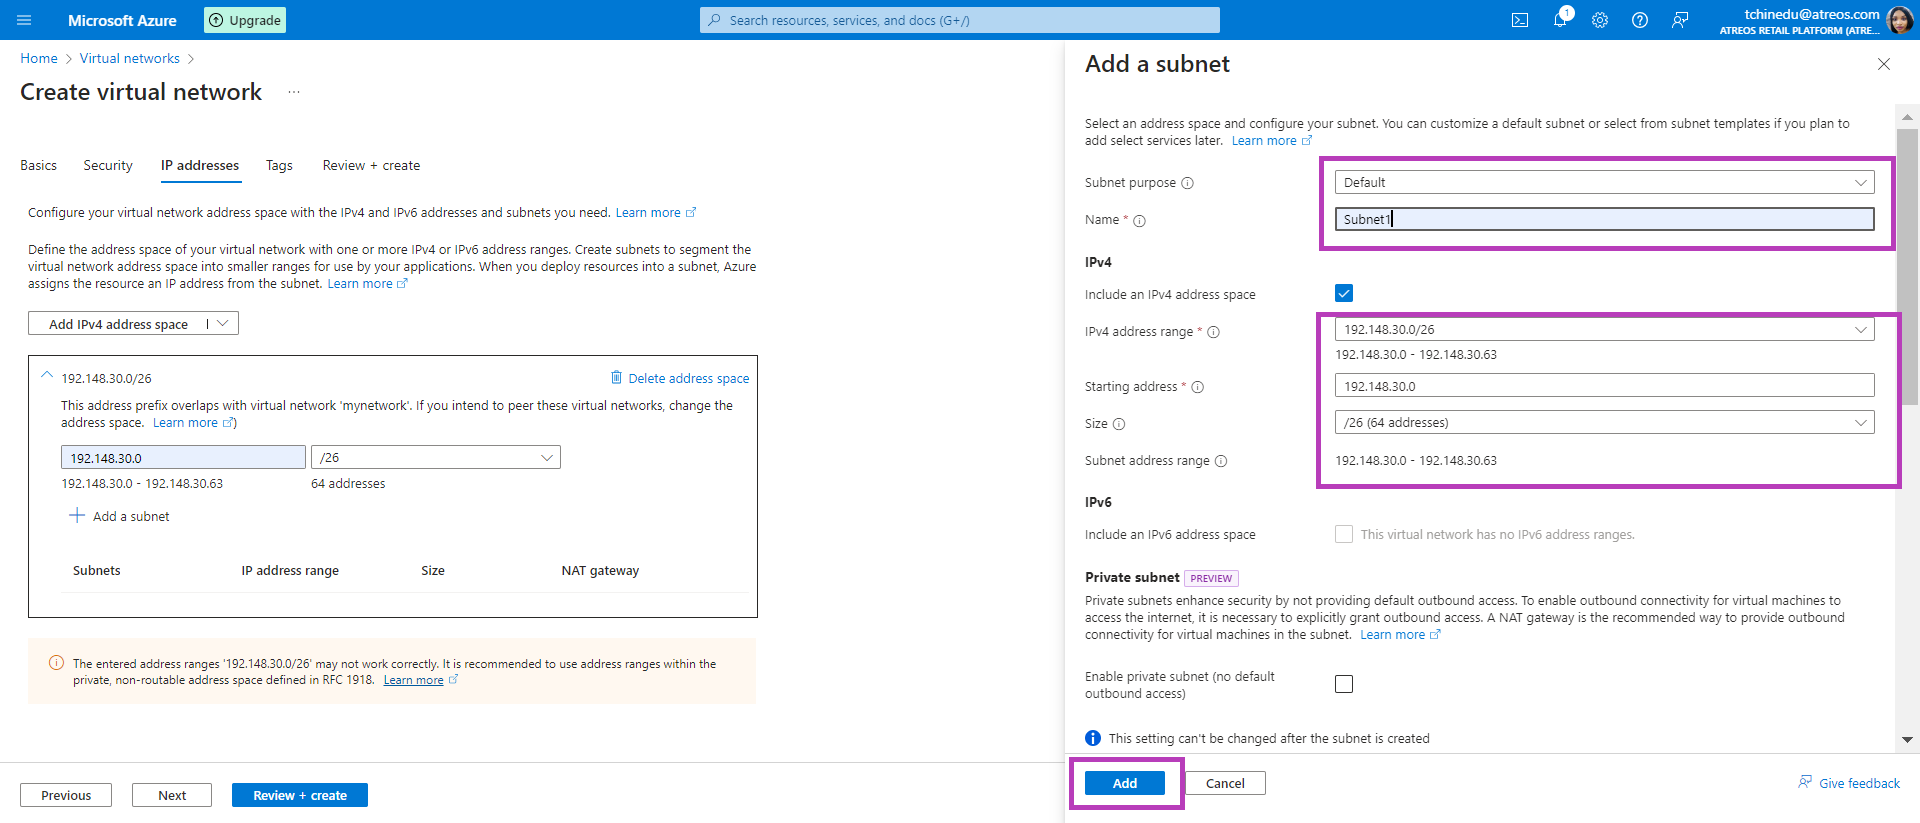The height and width of the screenshot is (823, 1920).
Task: Open the address space /26 prefix dropdown
Action: click(435, 457)
